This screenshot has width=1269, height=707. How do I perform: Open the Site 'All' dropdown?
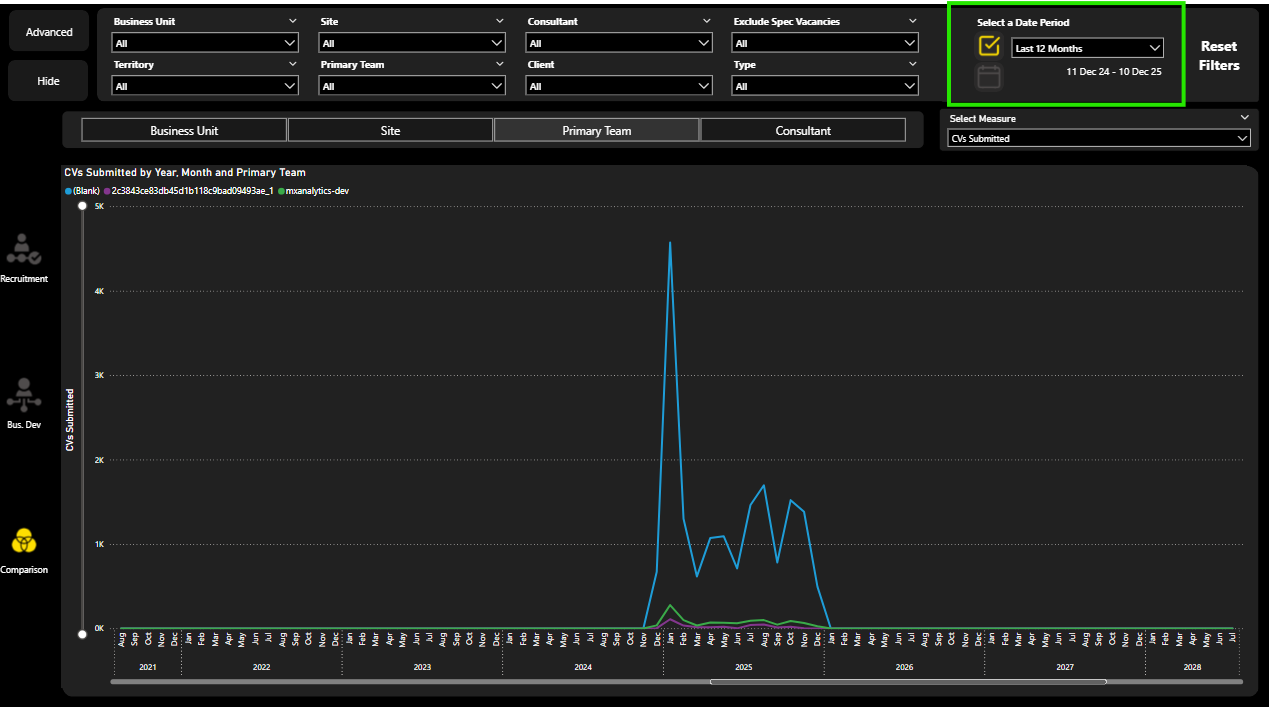tap(412, 43)
